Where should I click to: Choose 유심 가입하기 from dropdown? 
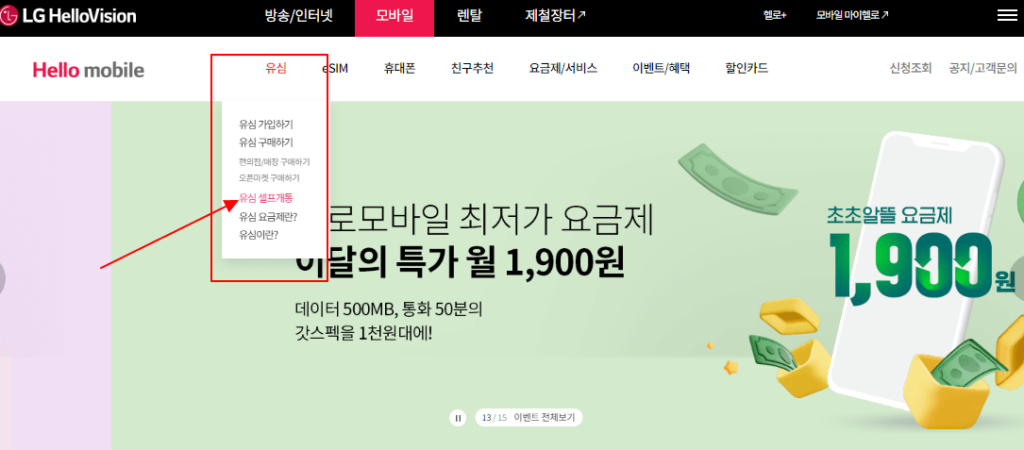click(266, 123)
